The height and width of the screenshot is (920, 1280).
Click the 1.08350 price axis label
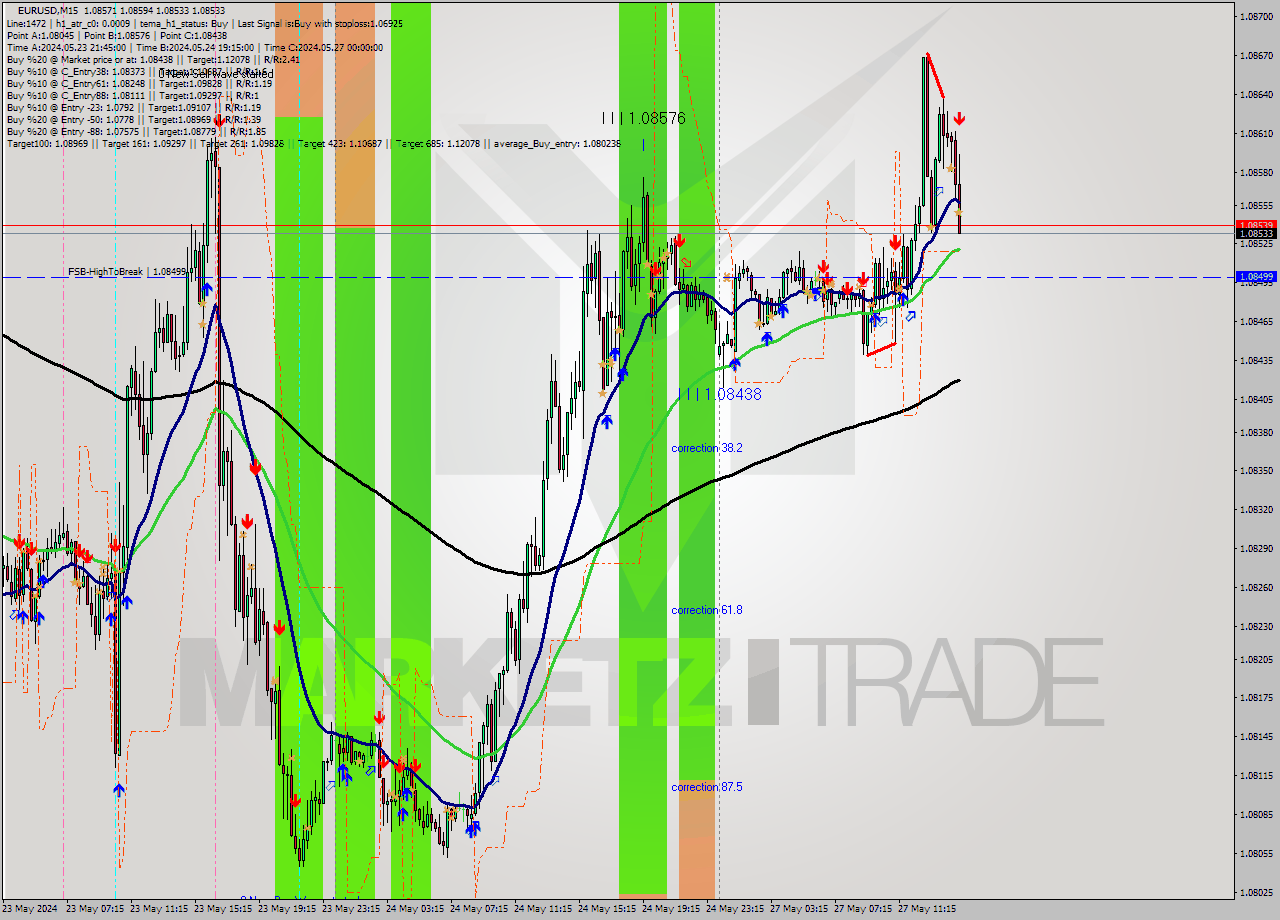pos(1255,470)
